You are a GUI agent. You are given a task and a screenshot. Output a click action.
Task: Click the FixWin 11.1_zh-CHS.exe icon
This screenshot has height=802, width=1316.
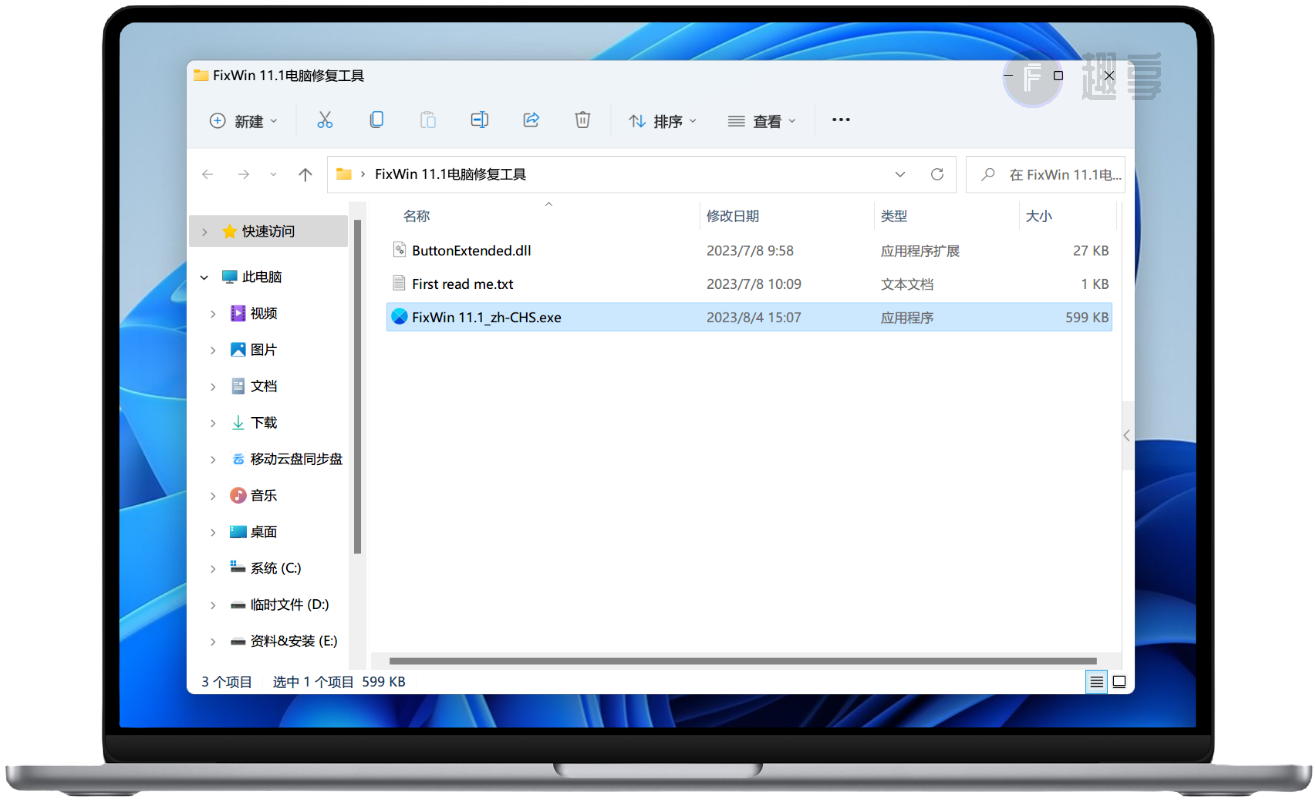[399, 317]
